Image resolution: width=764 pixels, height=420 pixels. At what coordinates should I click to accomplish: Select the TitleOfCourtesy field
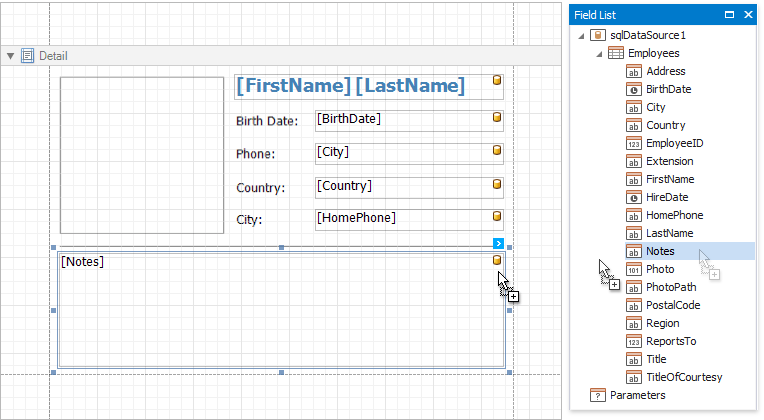click(684, 377)
